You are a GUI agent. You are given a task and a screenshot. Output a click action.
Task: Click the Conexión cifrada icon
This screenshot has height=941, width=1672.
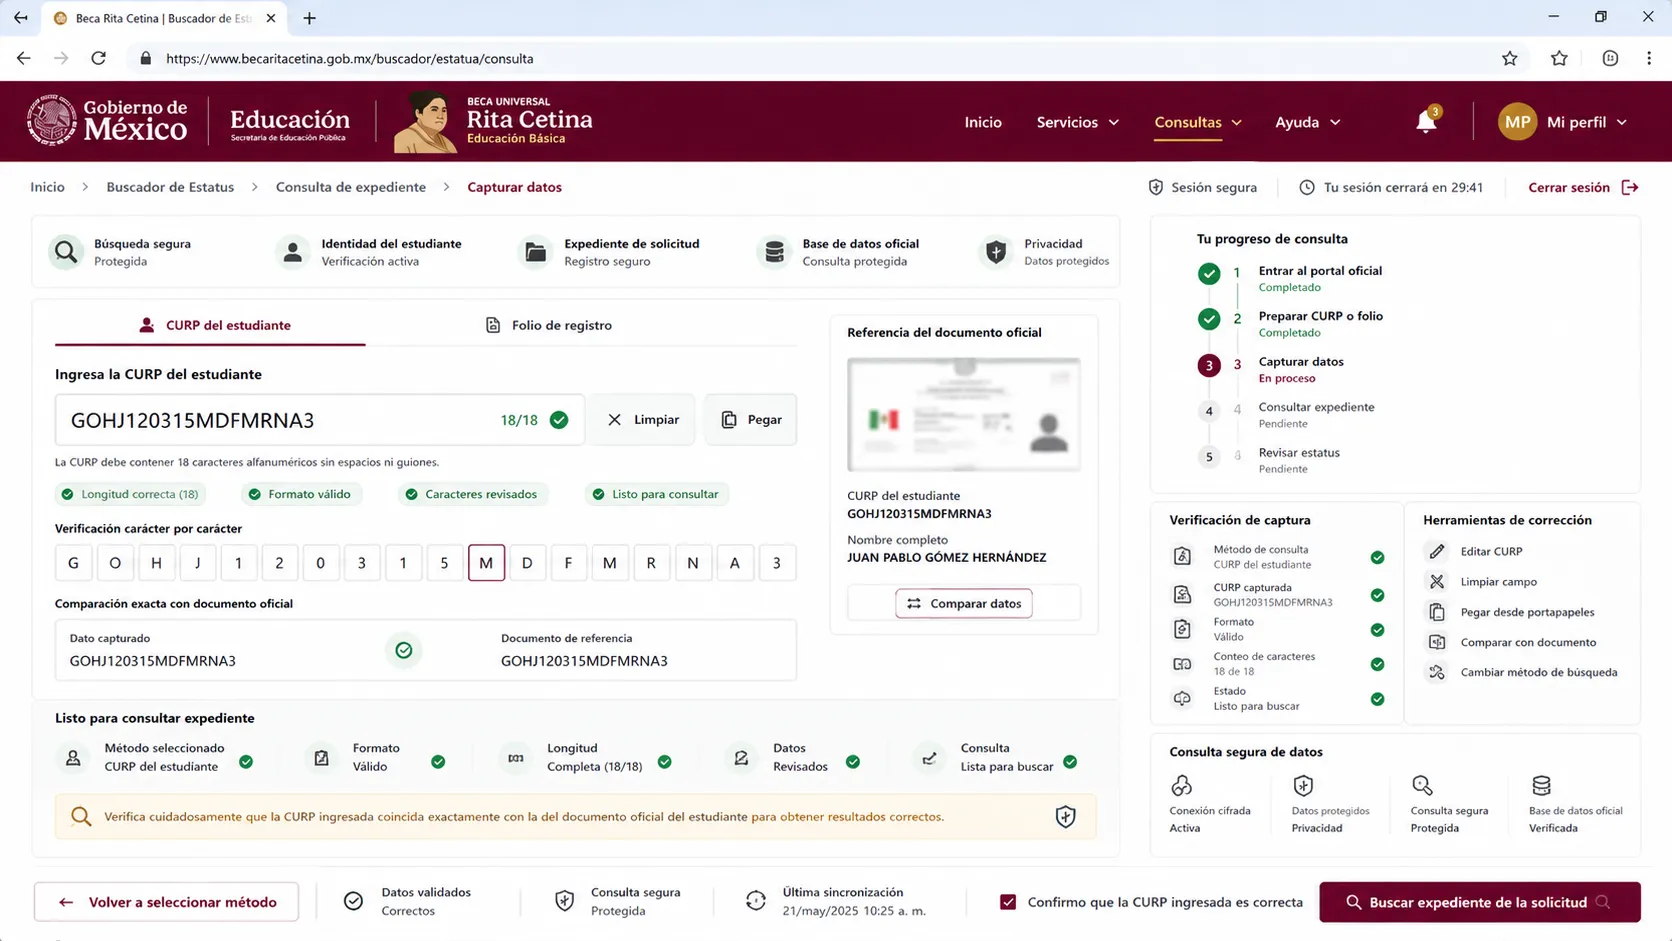pos(1182,786)
